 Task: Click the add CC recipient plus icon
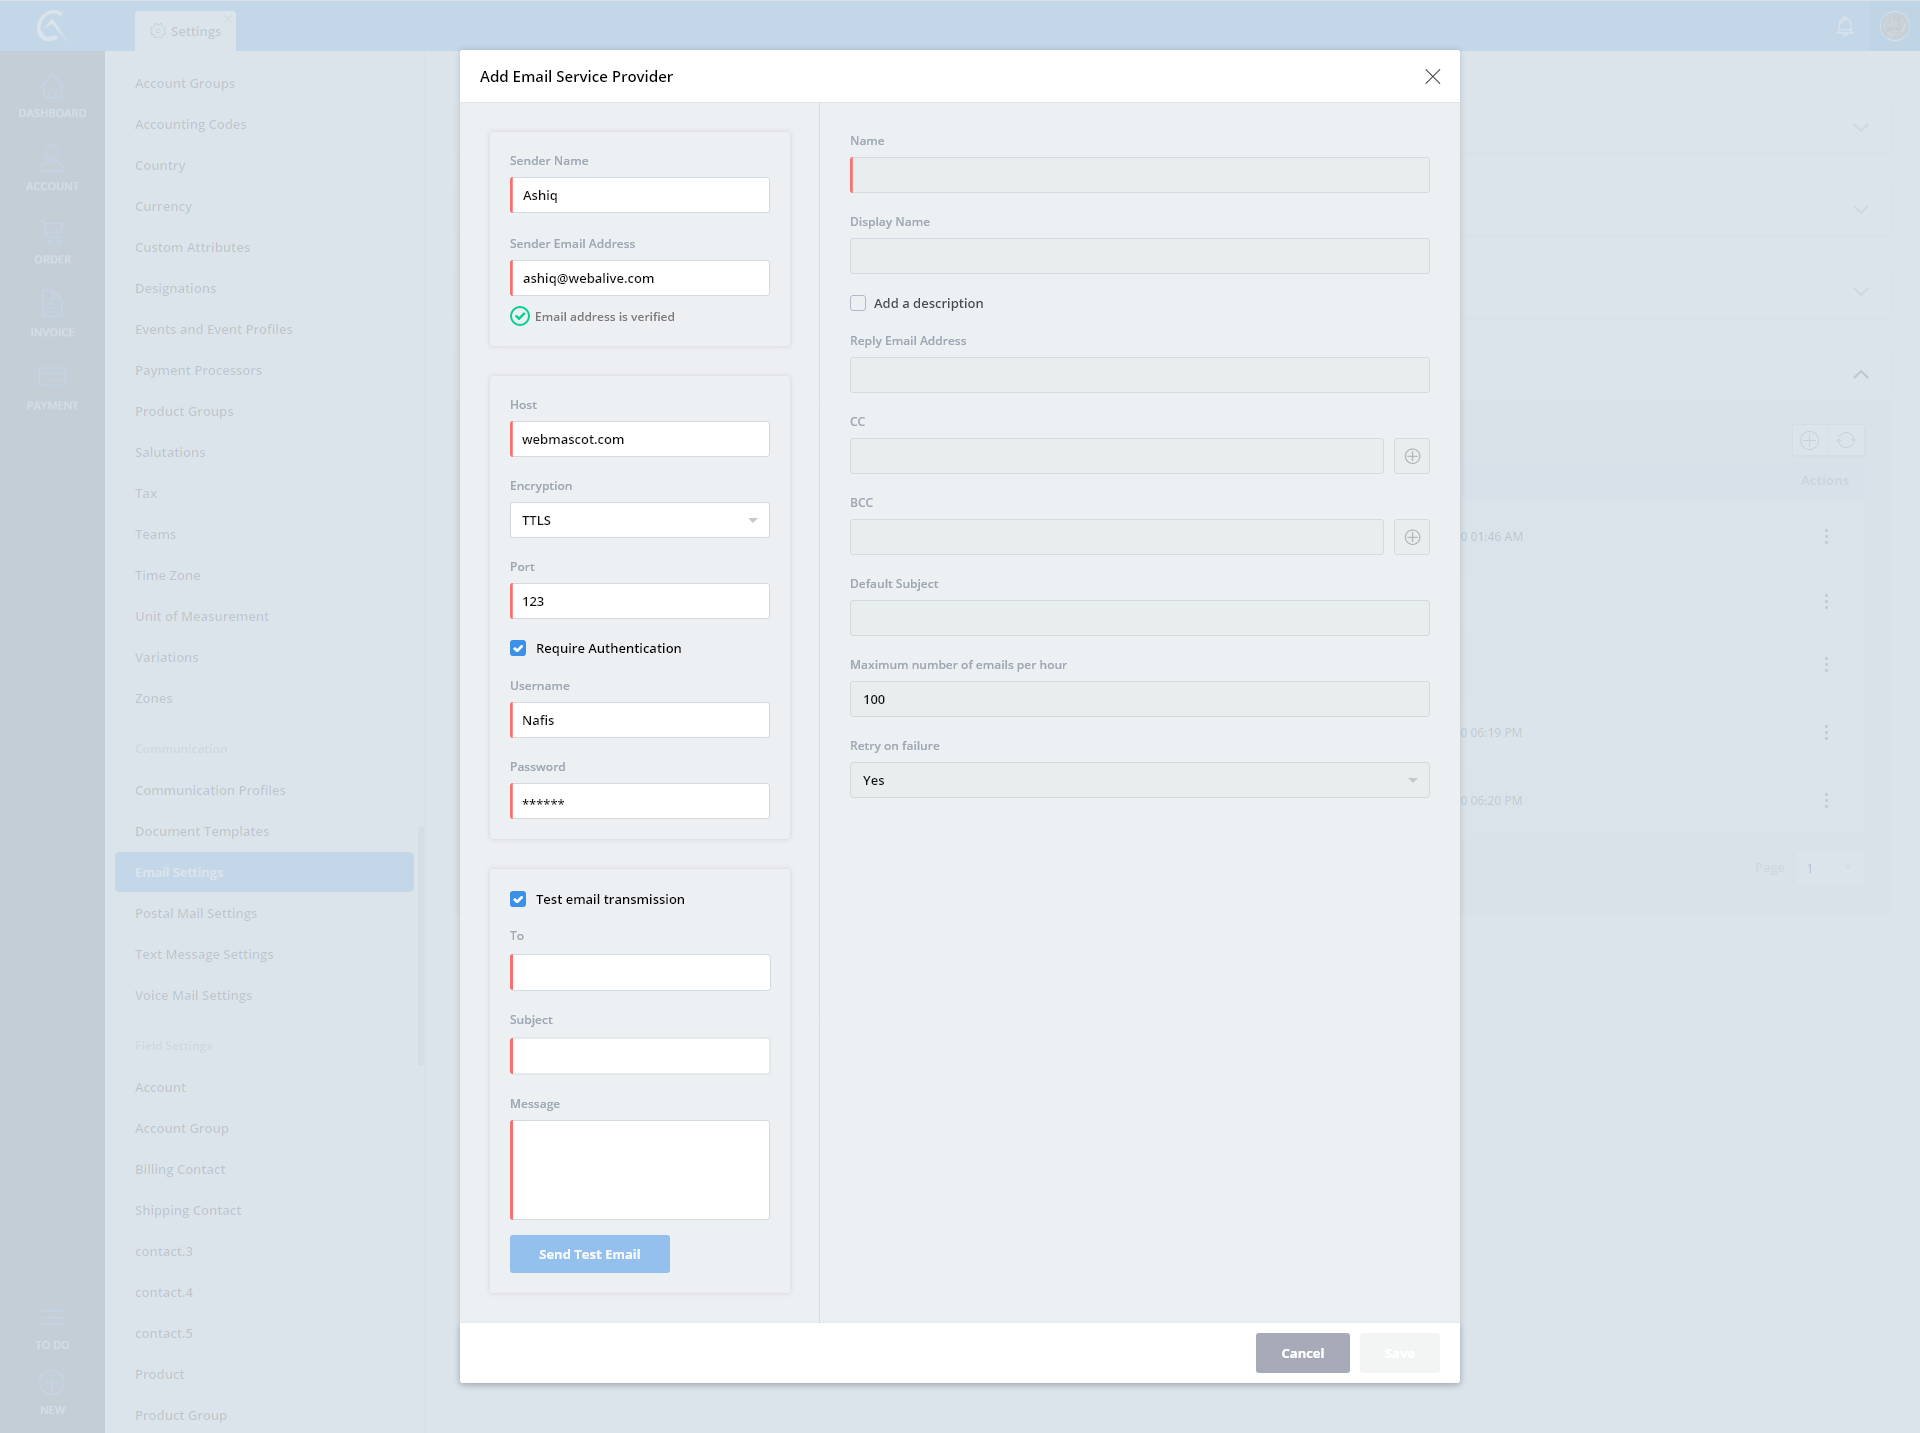1412,456
